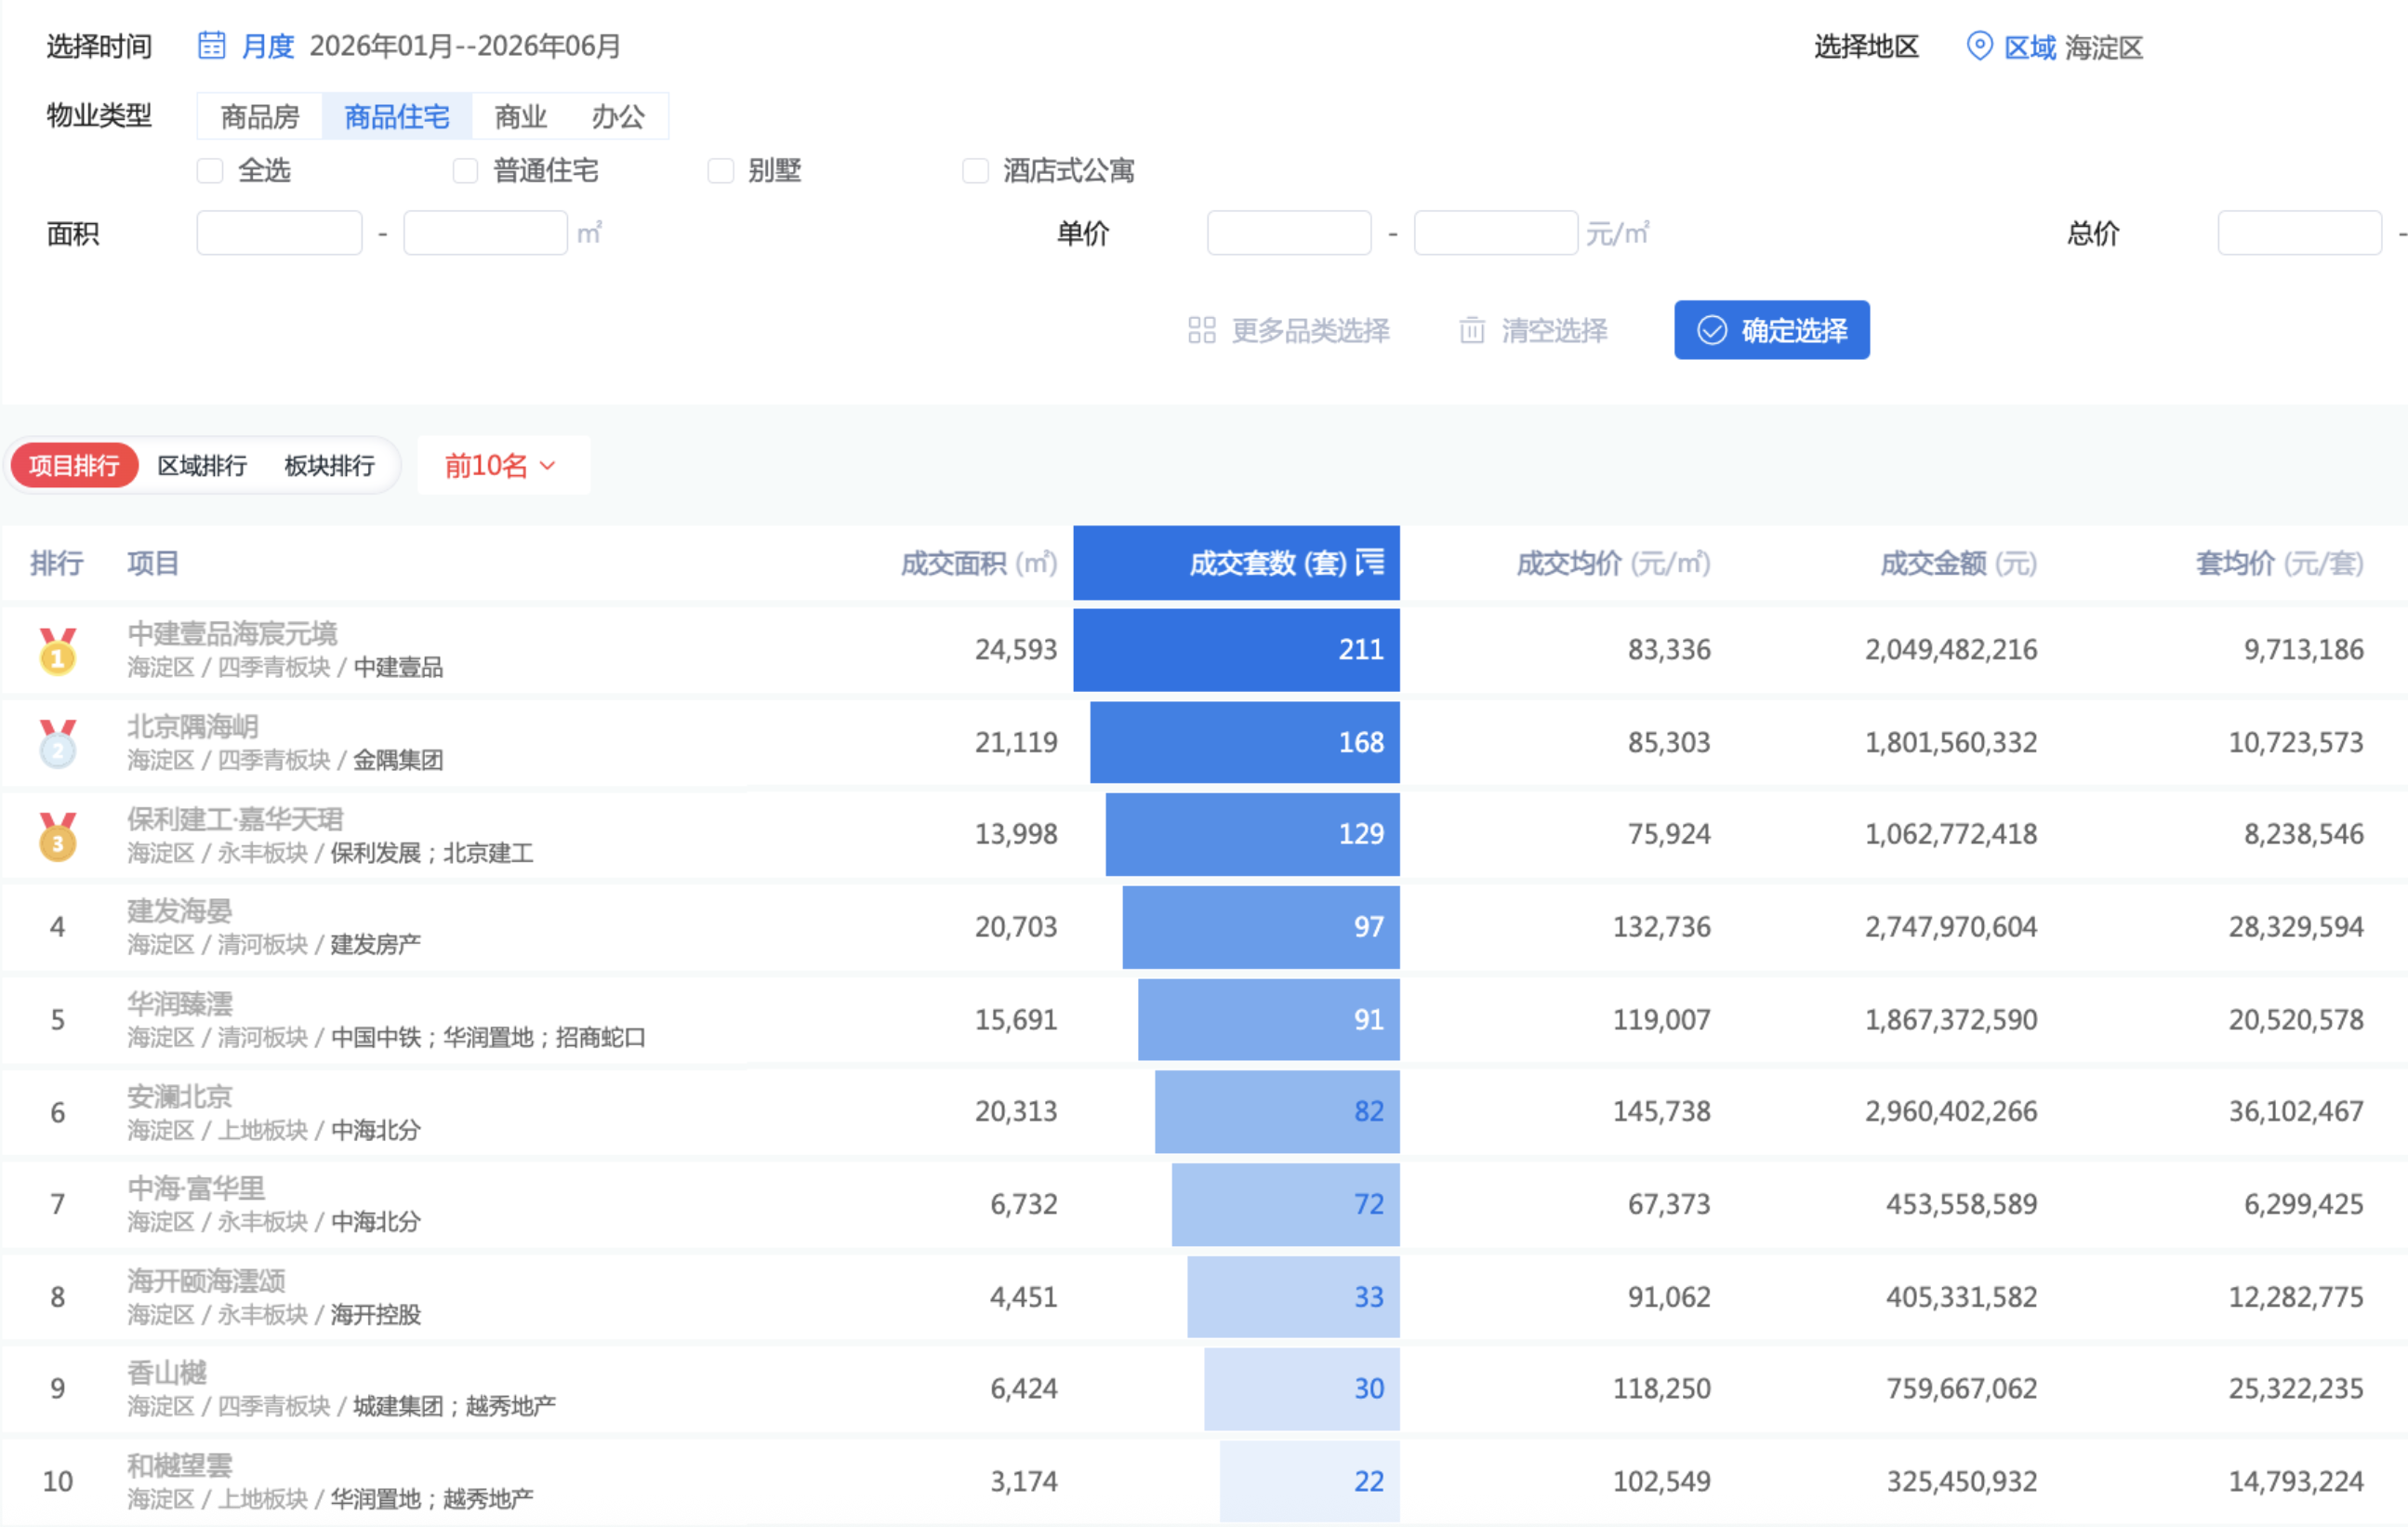
Task: Click the 211 bar for 中建壹品海宸元境
Action: 1237,650
